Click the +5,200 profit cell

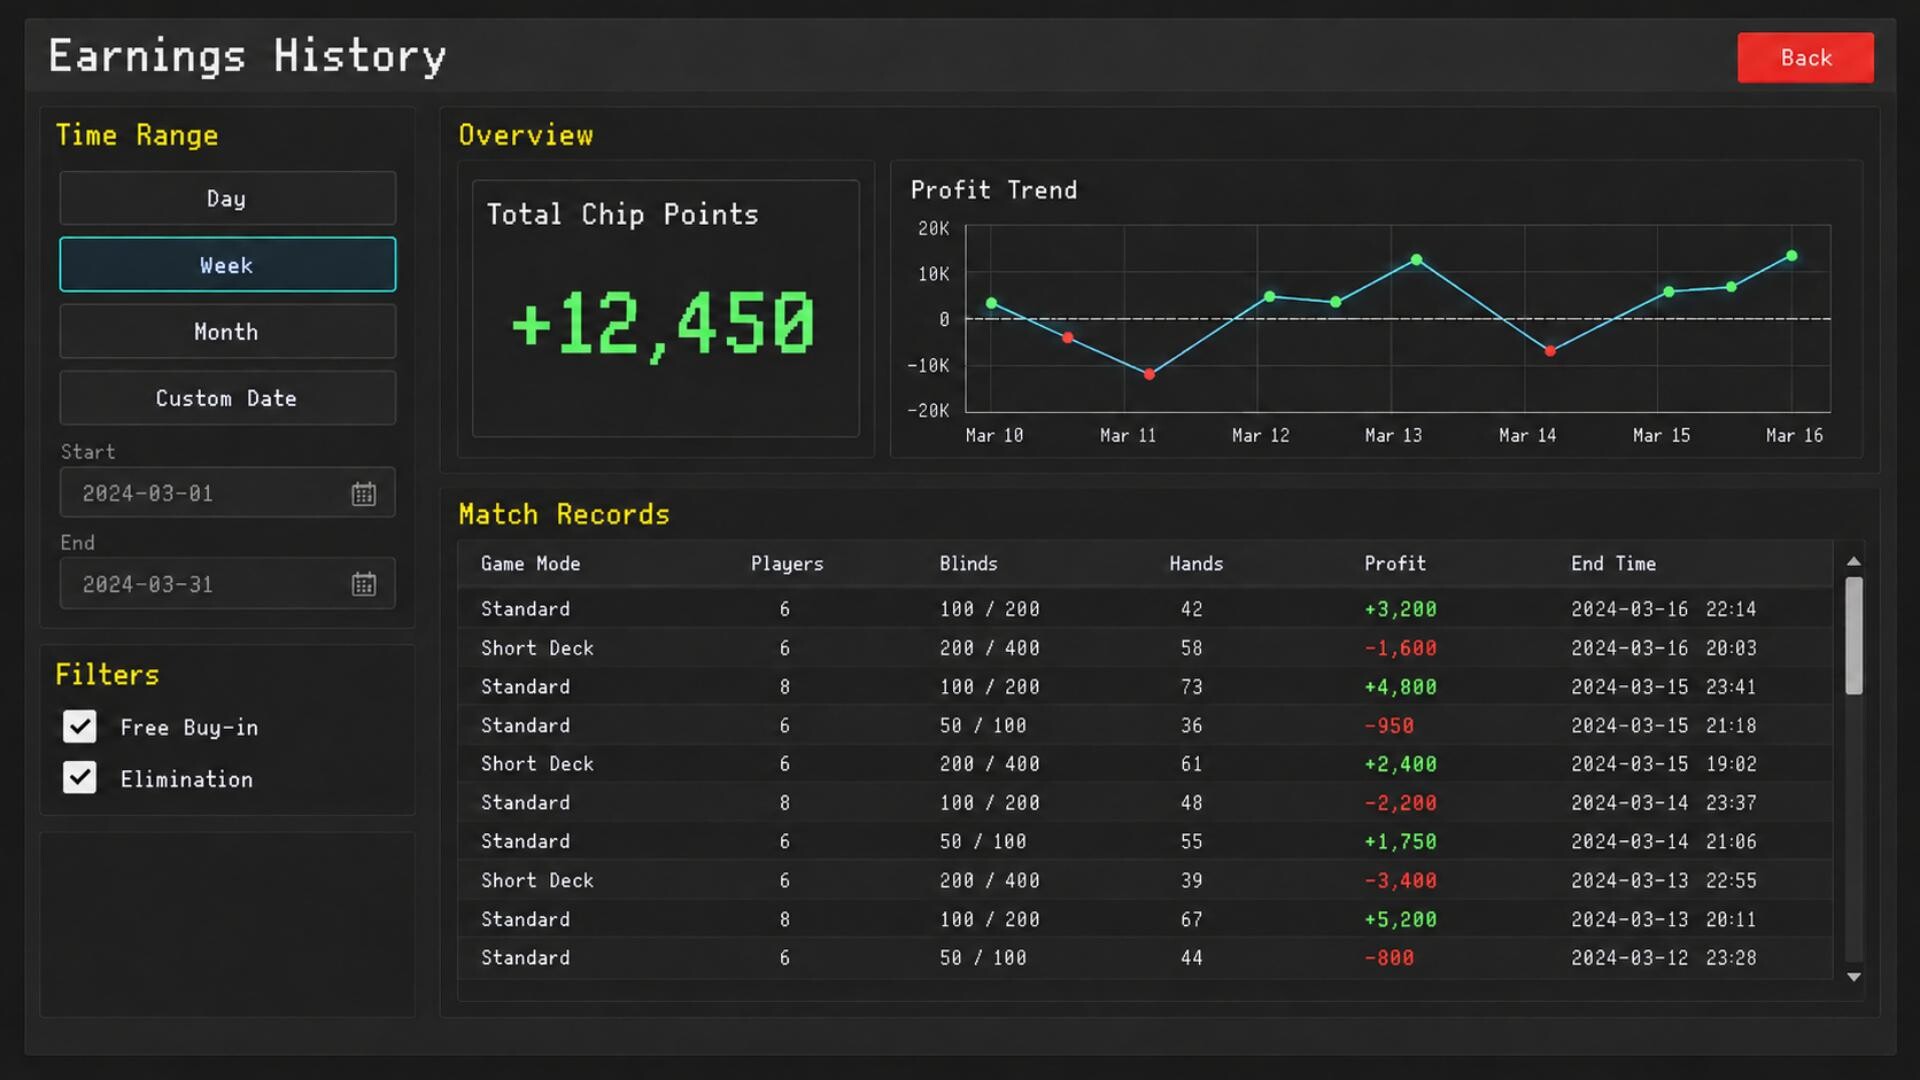[x=1400, y=920]
